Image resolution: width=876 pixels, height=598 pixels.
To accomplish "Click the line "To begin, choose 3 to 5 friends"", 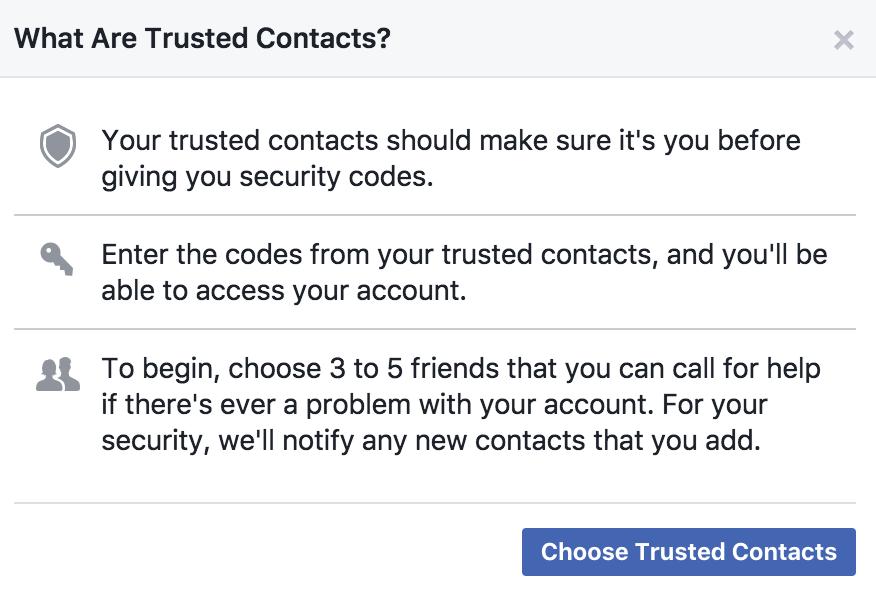I will click(460, 368).
